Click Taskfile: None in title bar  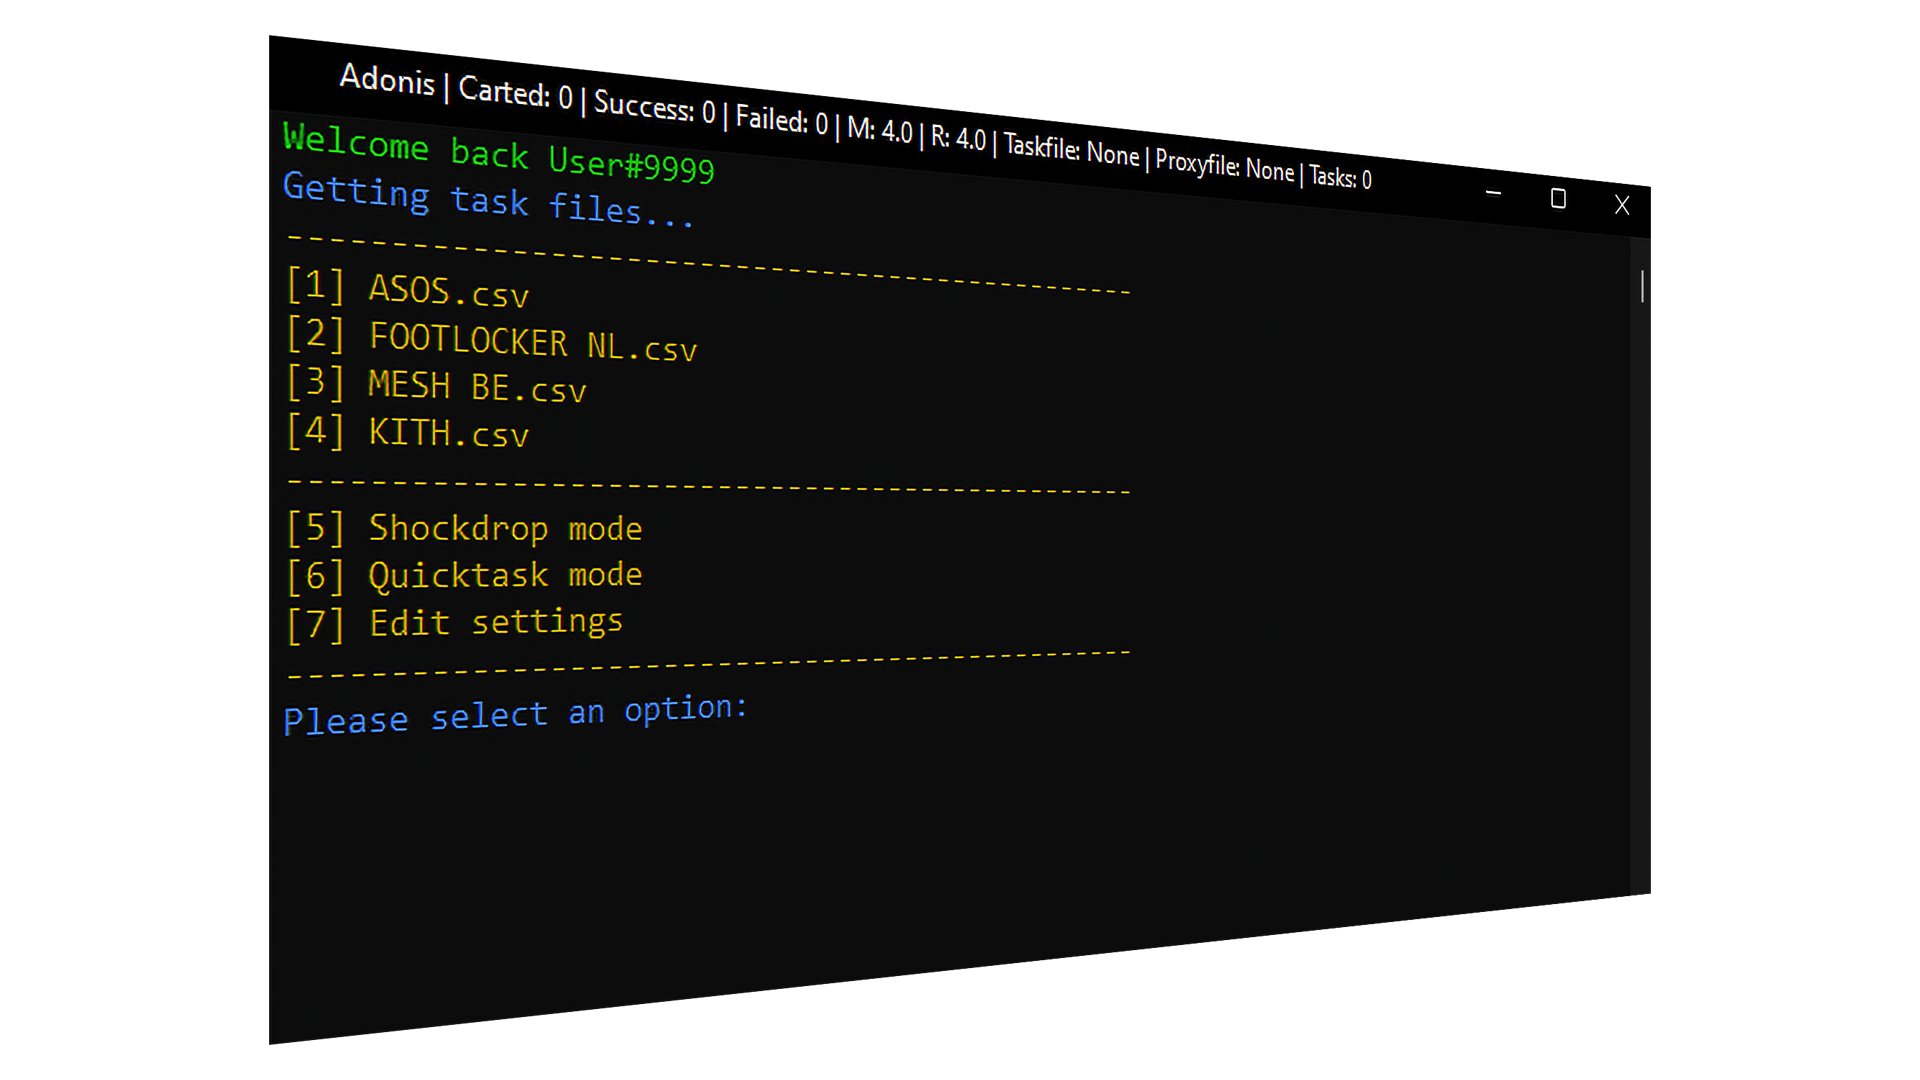(x=1071, y=150)
